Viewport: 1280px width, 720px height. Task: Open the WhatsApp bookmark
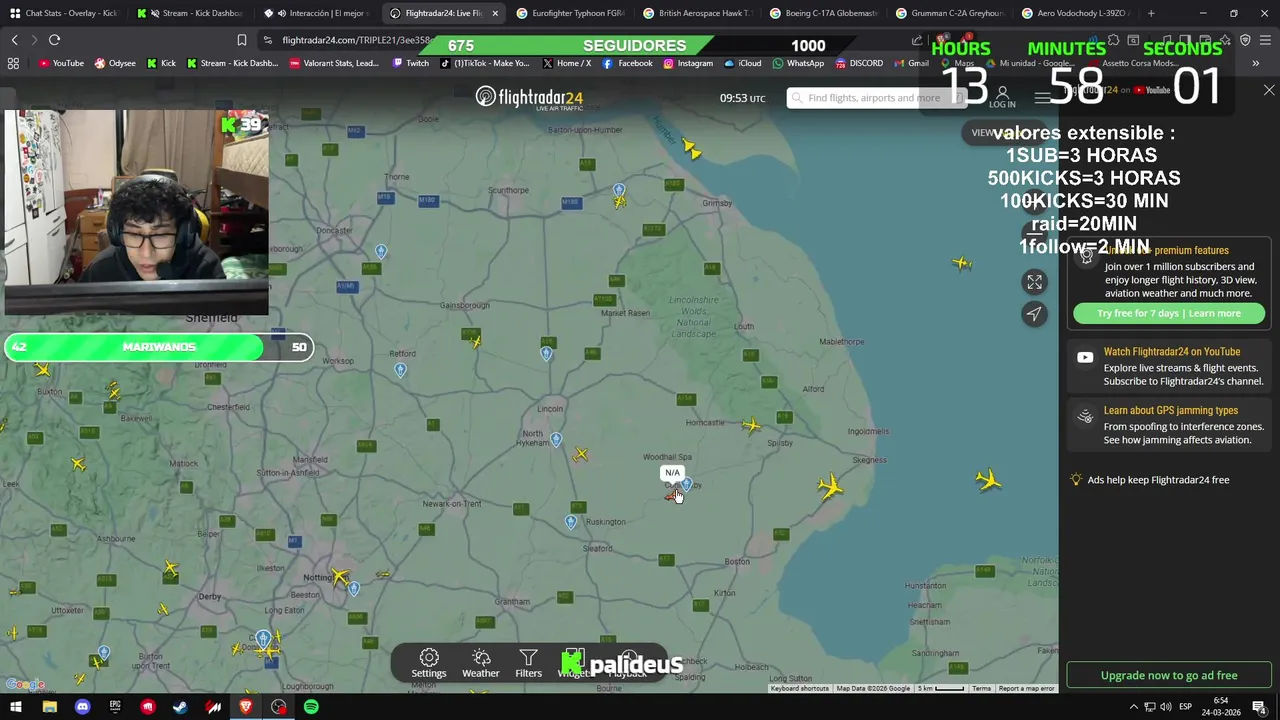click(x=797, y=63)
